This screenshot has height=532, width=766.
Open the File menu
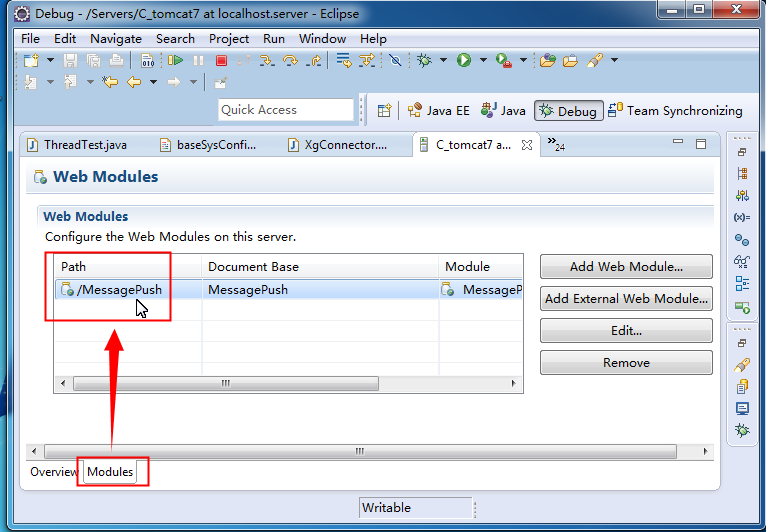pyautogui.click(x=30, y=39)
